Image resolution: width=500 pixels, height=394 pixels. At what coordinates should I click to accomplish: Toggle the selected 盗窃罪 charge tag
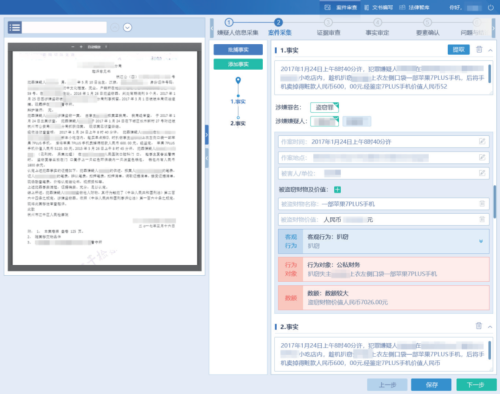pyautogui.click(x=324, y=107)
